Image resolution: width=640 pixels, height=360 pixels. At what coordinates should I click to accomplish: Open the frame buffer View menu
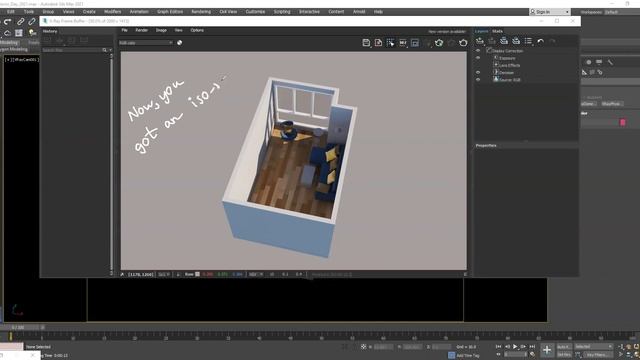178,30
